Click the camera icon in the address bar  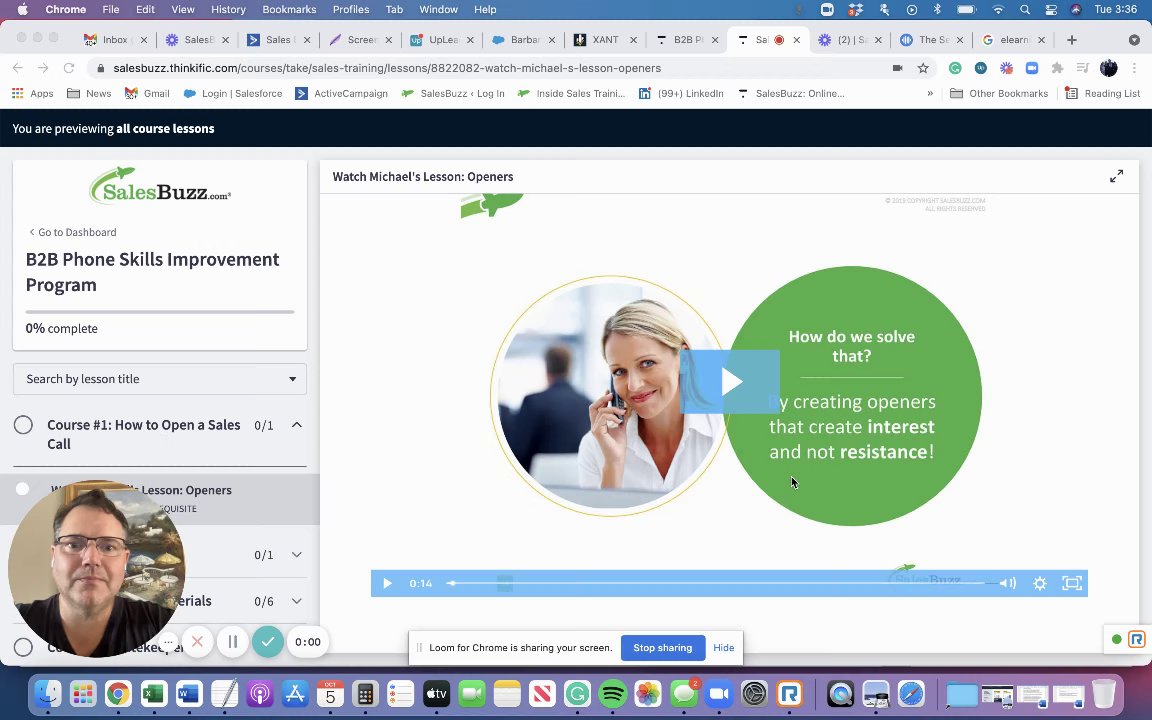point(897,68)
